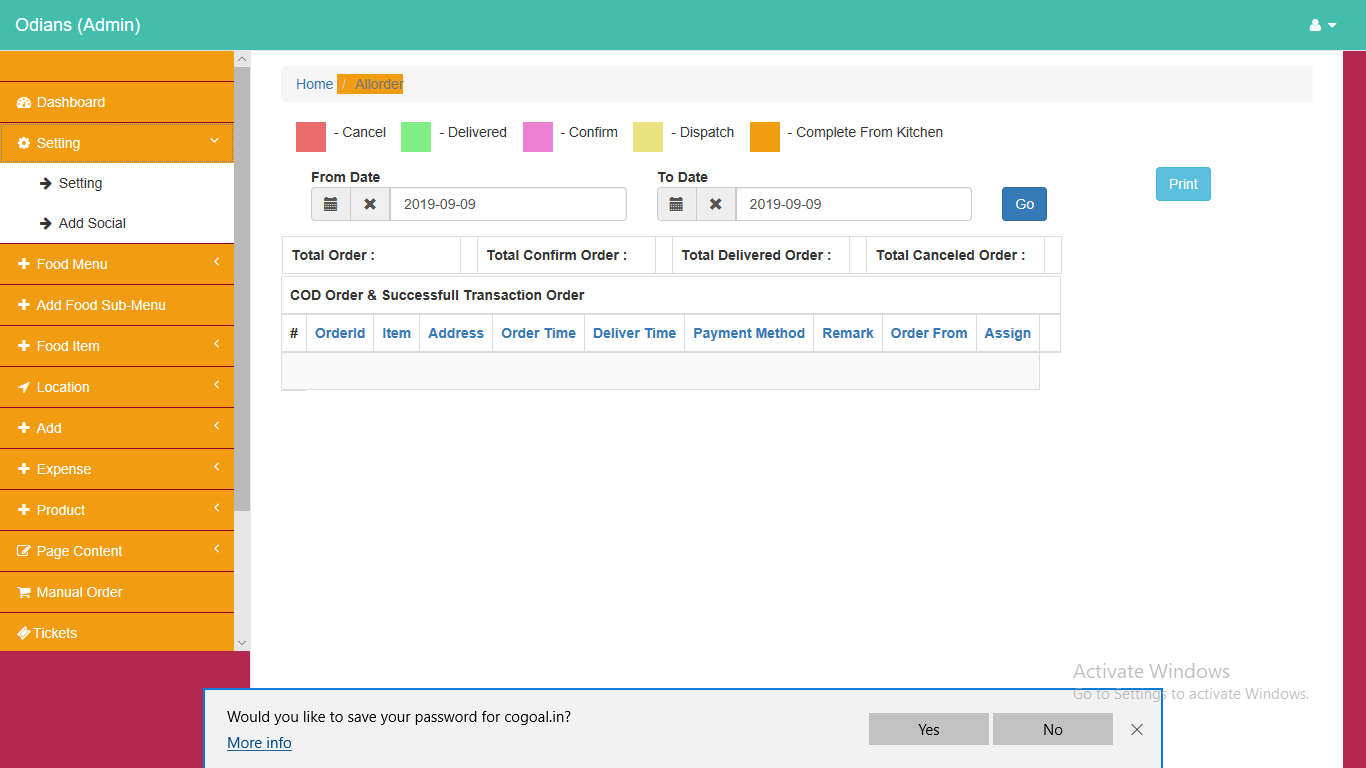Image resolution: width=1366 pixels, height=768 pixels.
Task: Clear the To Date with the X icon
Action: click(x=716, y=204)
